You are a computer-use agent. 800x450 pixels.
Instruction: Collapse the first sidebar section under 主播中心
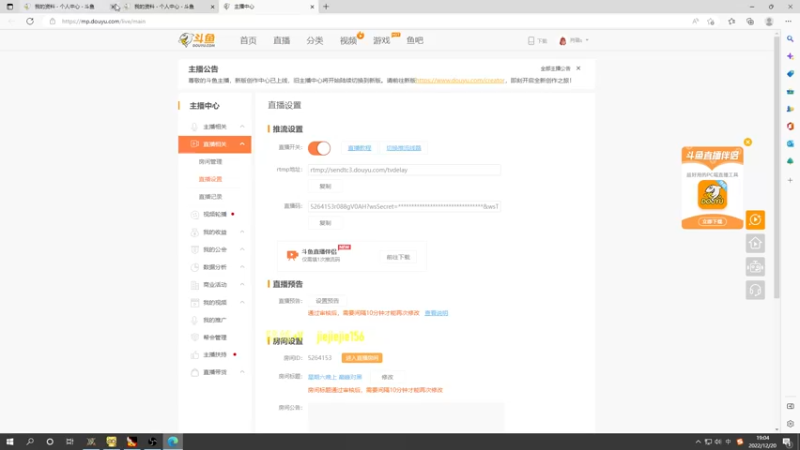(242, 127)
